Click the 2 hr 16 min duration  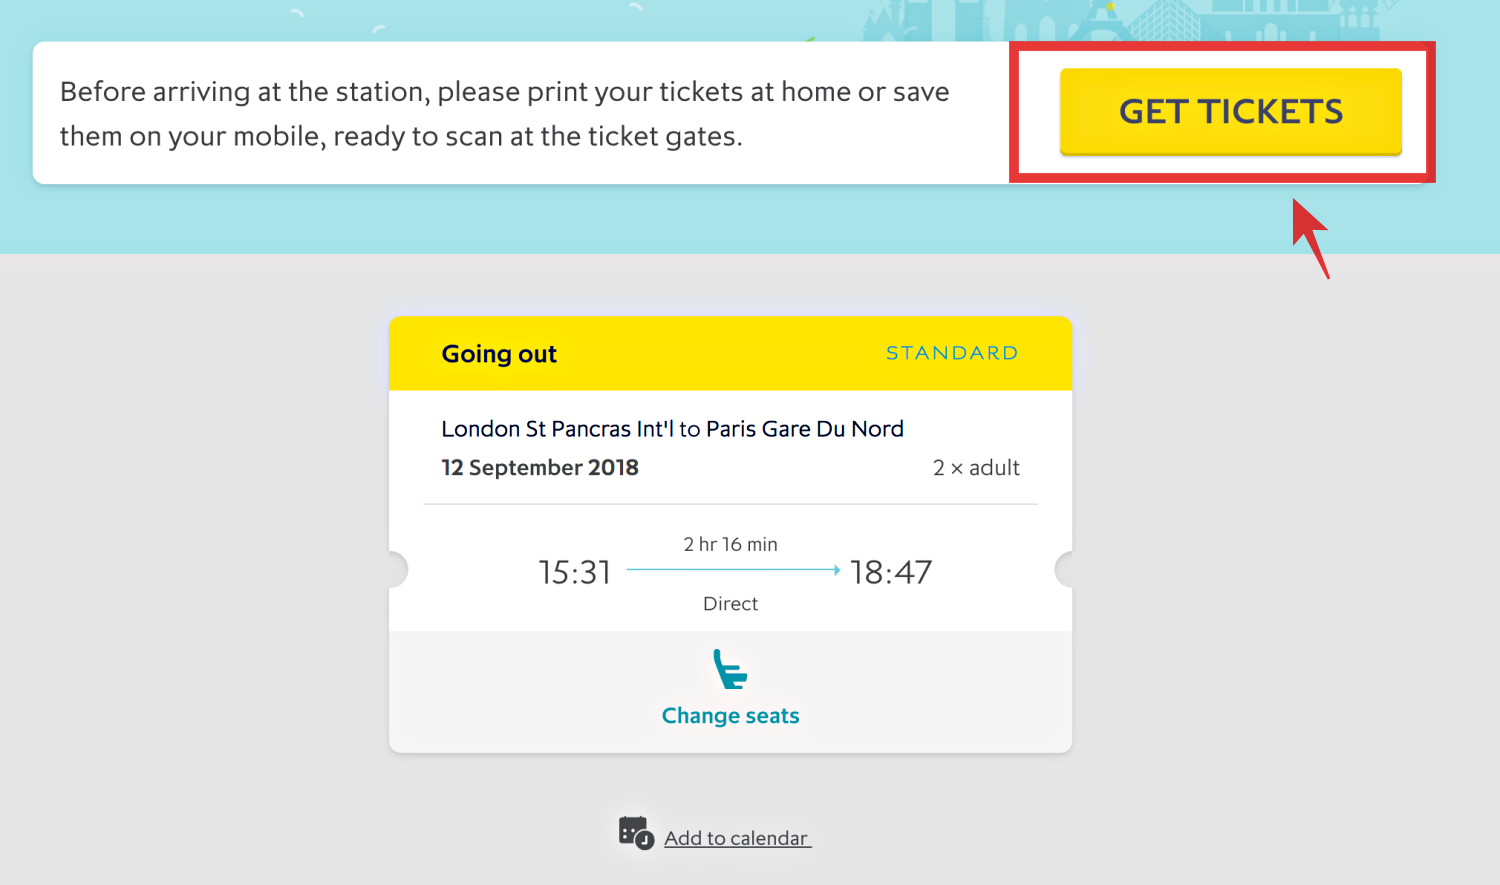pos(730,544)
